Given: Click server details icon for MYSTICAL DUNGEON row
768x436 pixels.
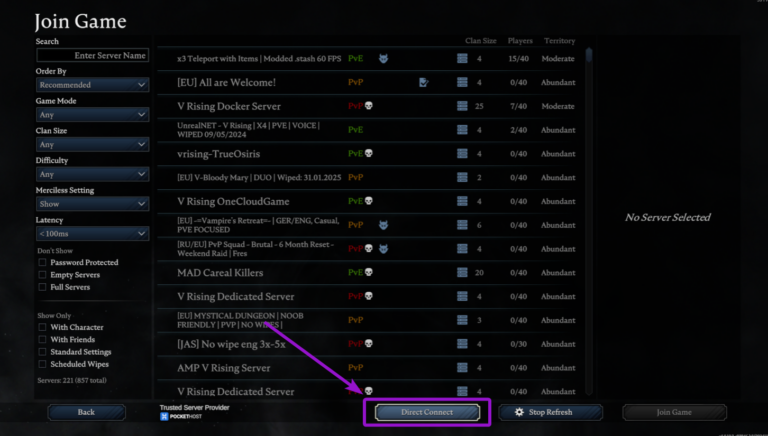Looking at the screenshot, I should [x=462, y=320].
